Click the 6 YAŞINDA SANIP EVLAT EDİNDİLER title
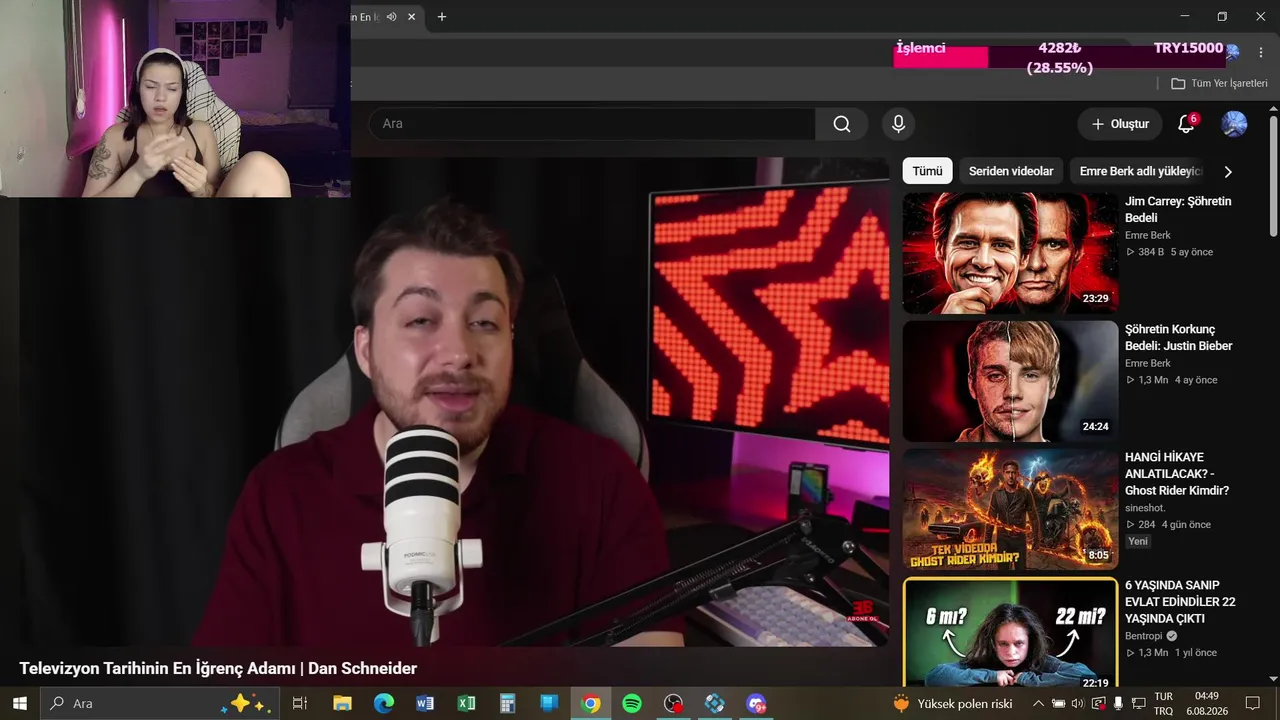The width and height of the screenshot is (1280, 720). tap(1180, 602)
